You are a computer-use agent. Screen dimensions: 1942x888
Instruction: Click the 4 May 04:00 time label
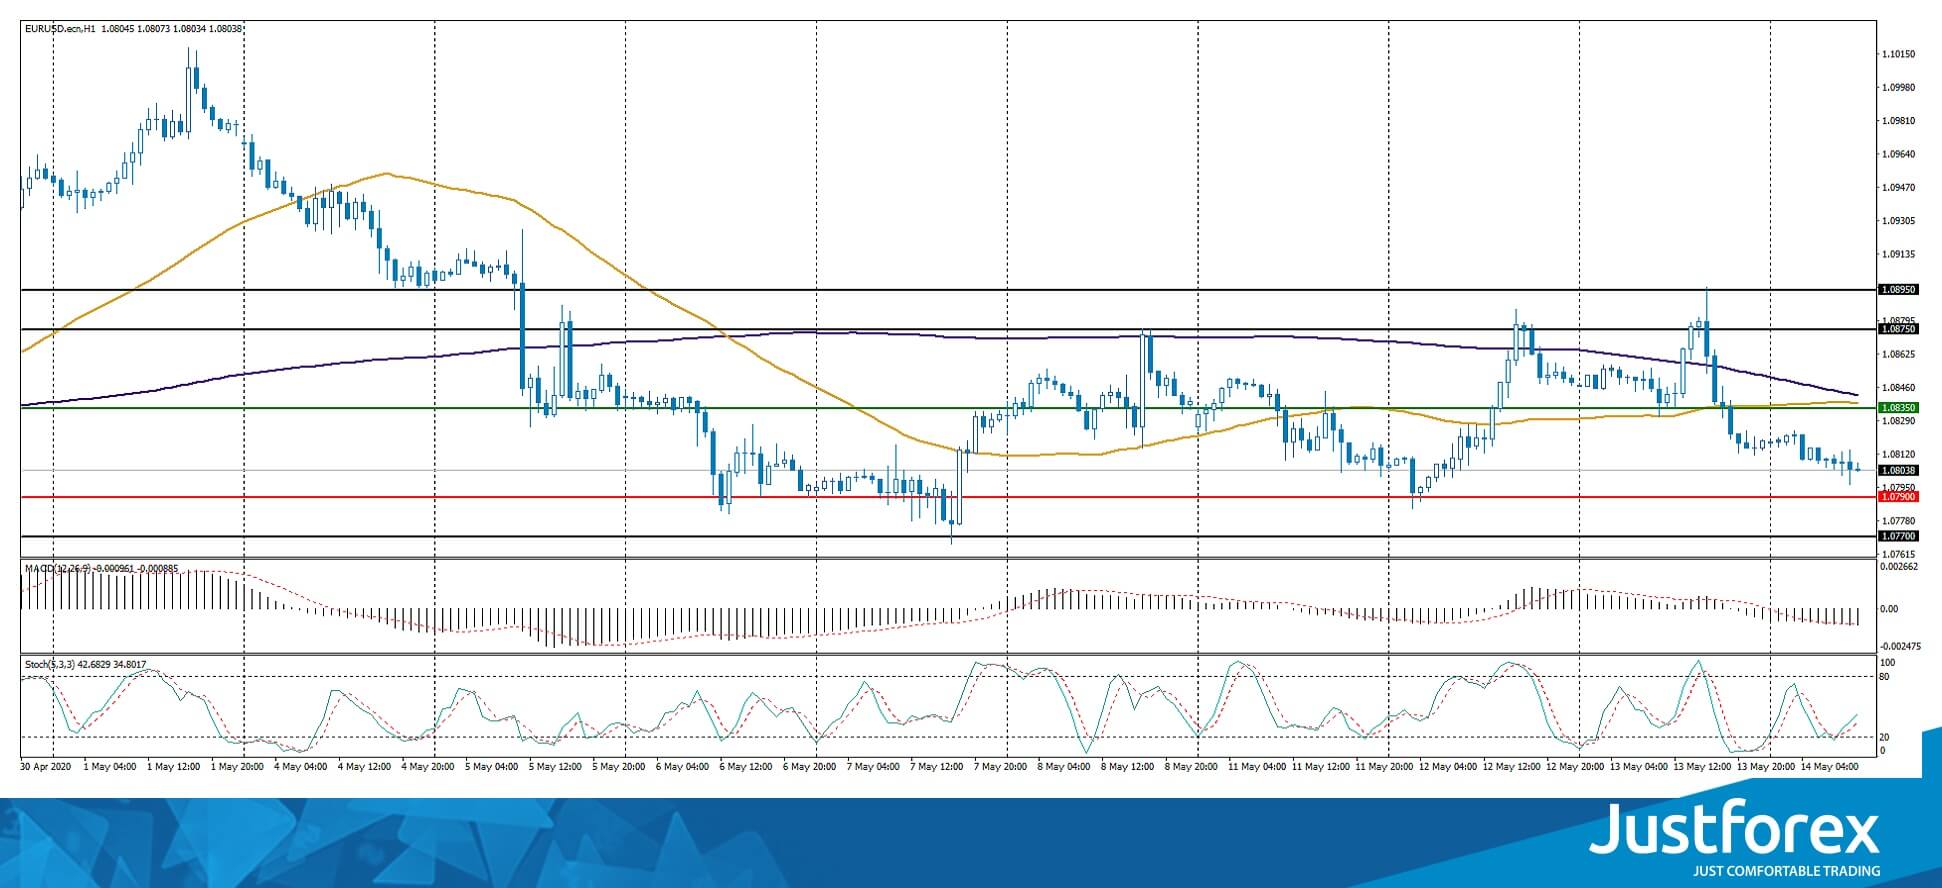coord(301,767)
